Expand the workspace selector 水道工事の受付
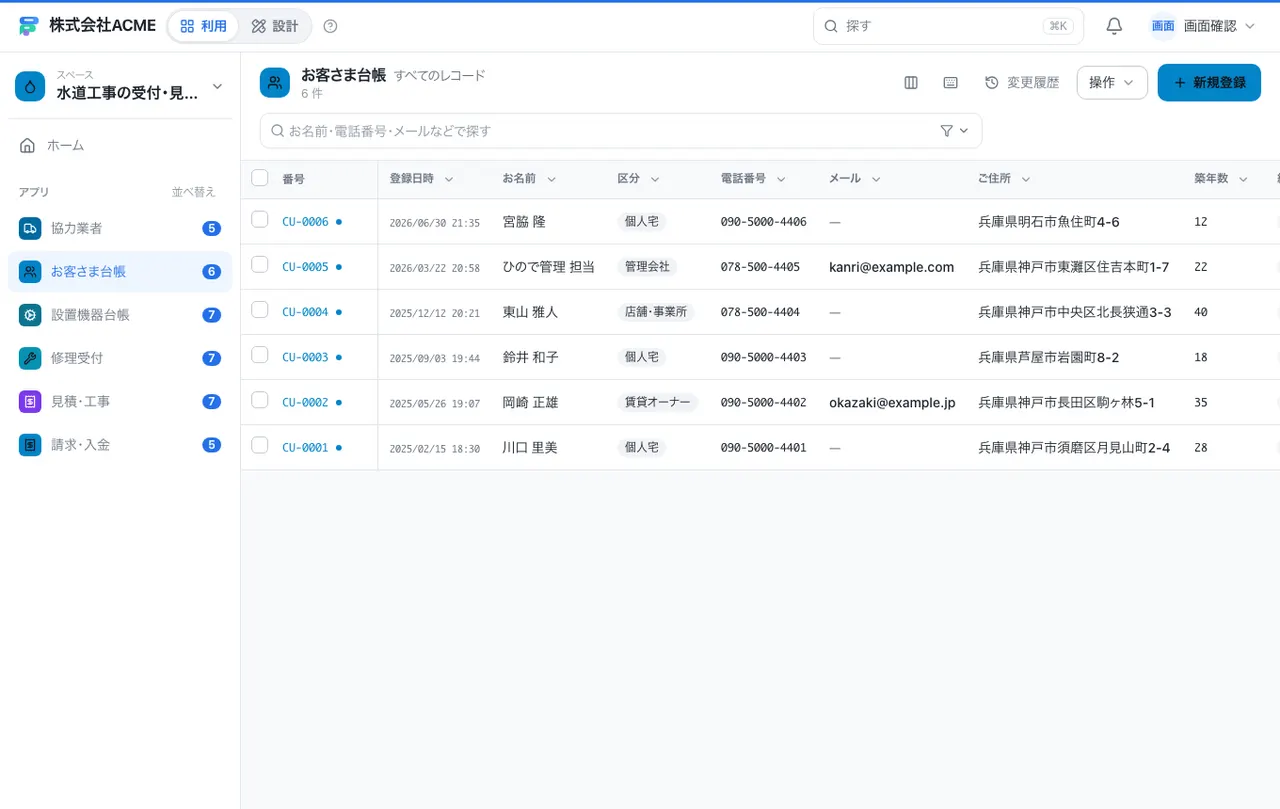This screenshot has height=809, width=1280. click(120, 86)
